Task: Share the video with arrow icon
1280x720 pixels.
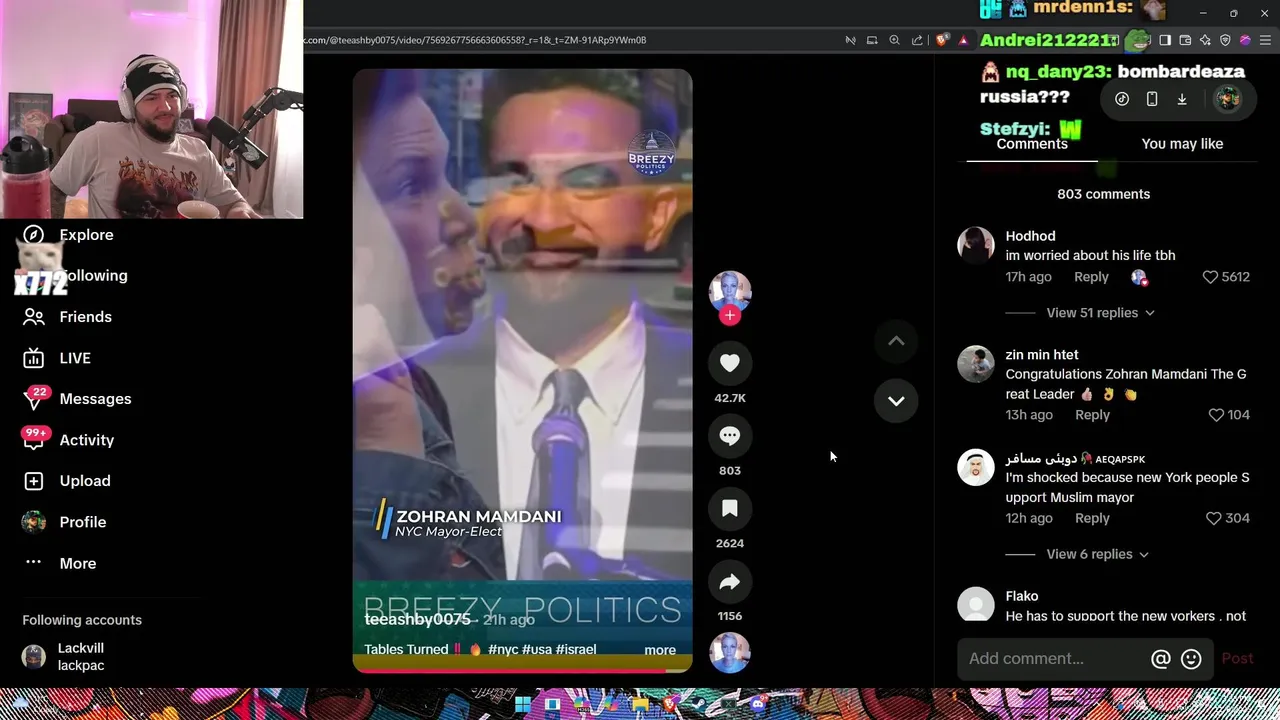Action: click(730, 581)
